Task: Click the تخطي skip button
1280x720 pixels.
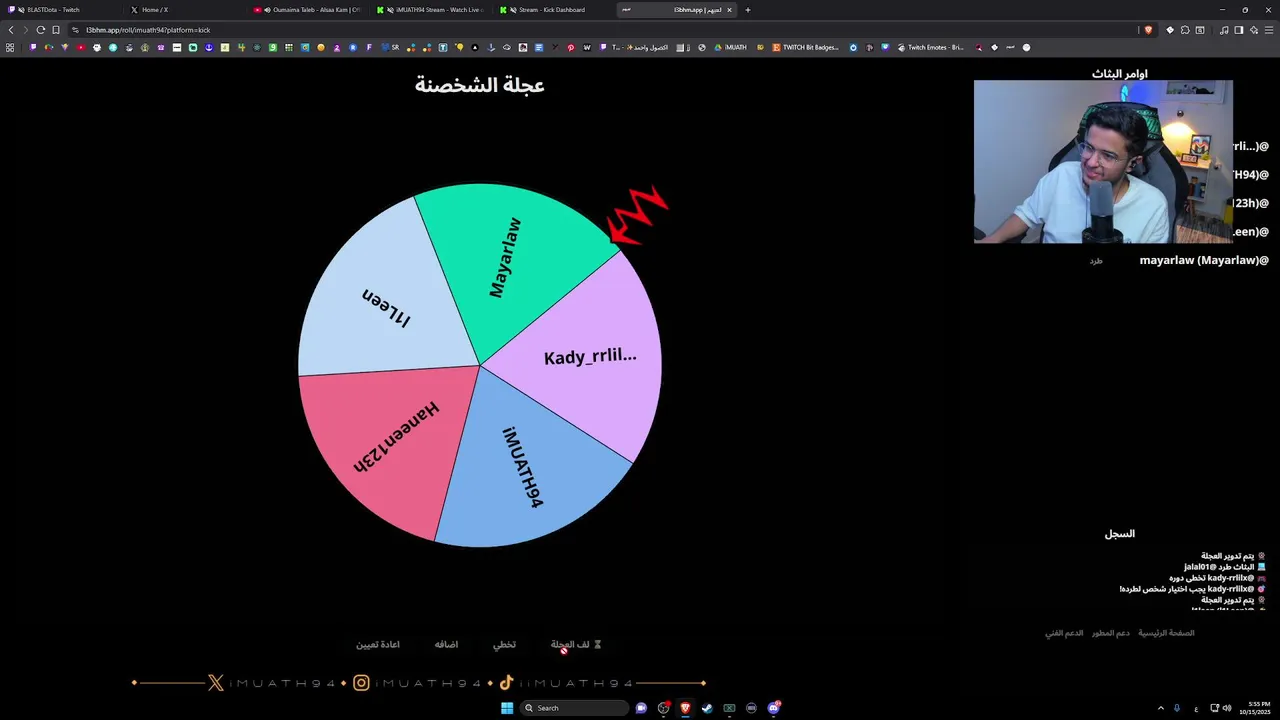Action: pos(504,645)
